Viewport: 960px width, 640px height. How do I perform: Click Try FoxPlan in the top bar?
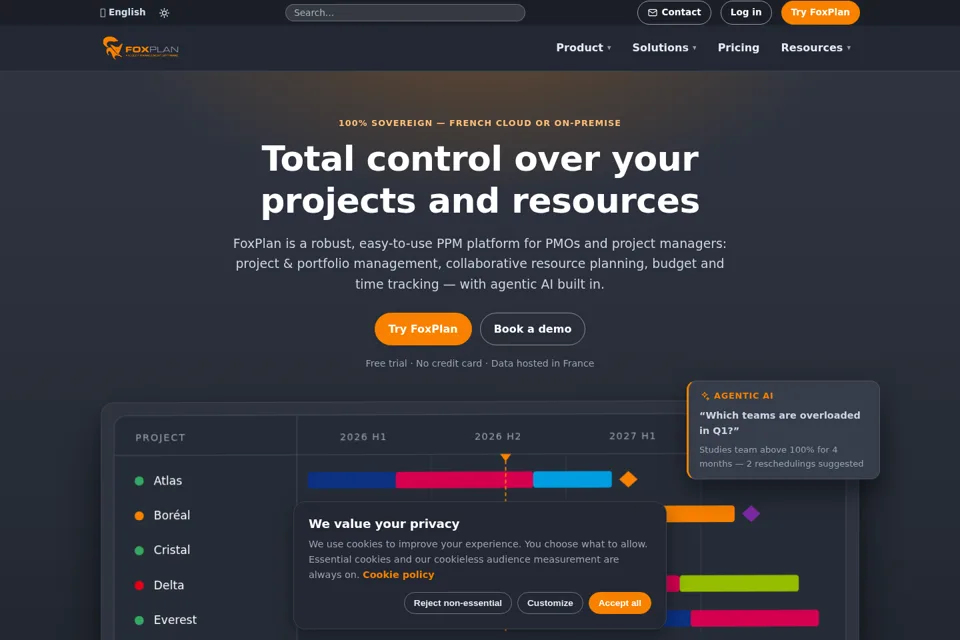click(x=820, y=12)
